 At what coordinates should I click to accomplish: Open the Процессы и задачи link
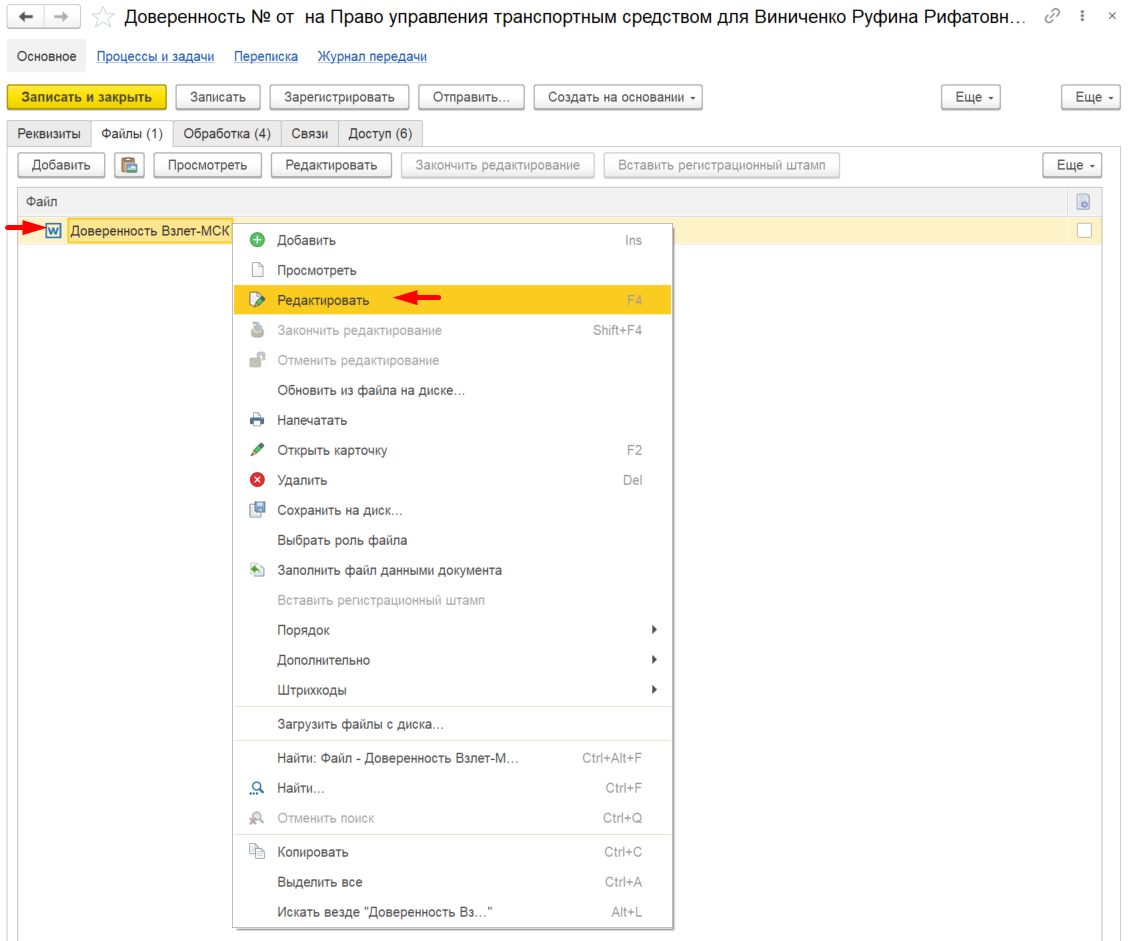click(x=155, y=56)
